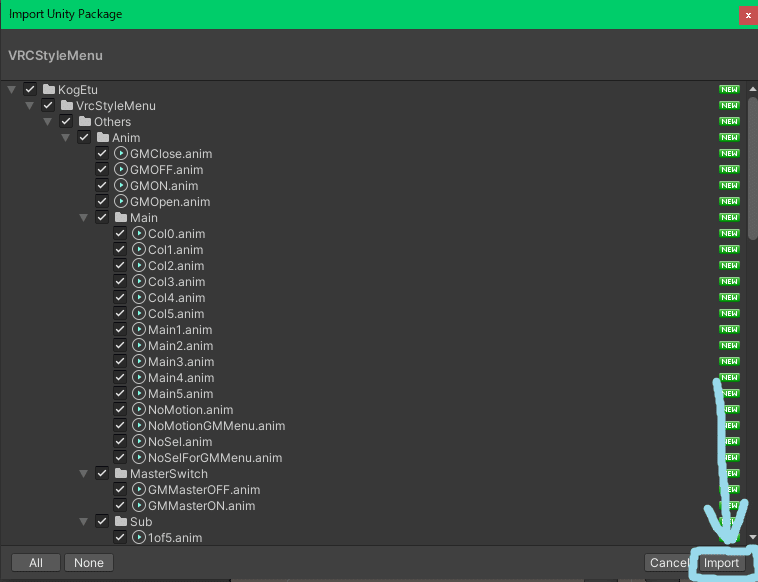Uncheck the VrcStyleMenu folder checkbox
The width and height of the screenshot is (758, 582).
point(48,105)
